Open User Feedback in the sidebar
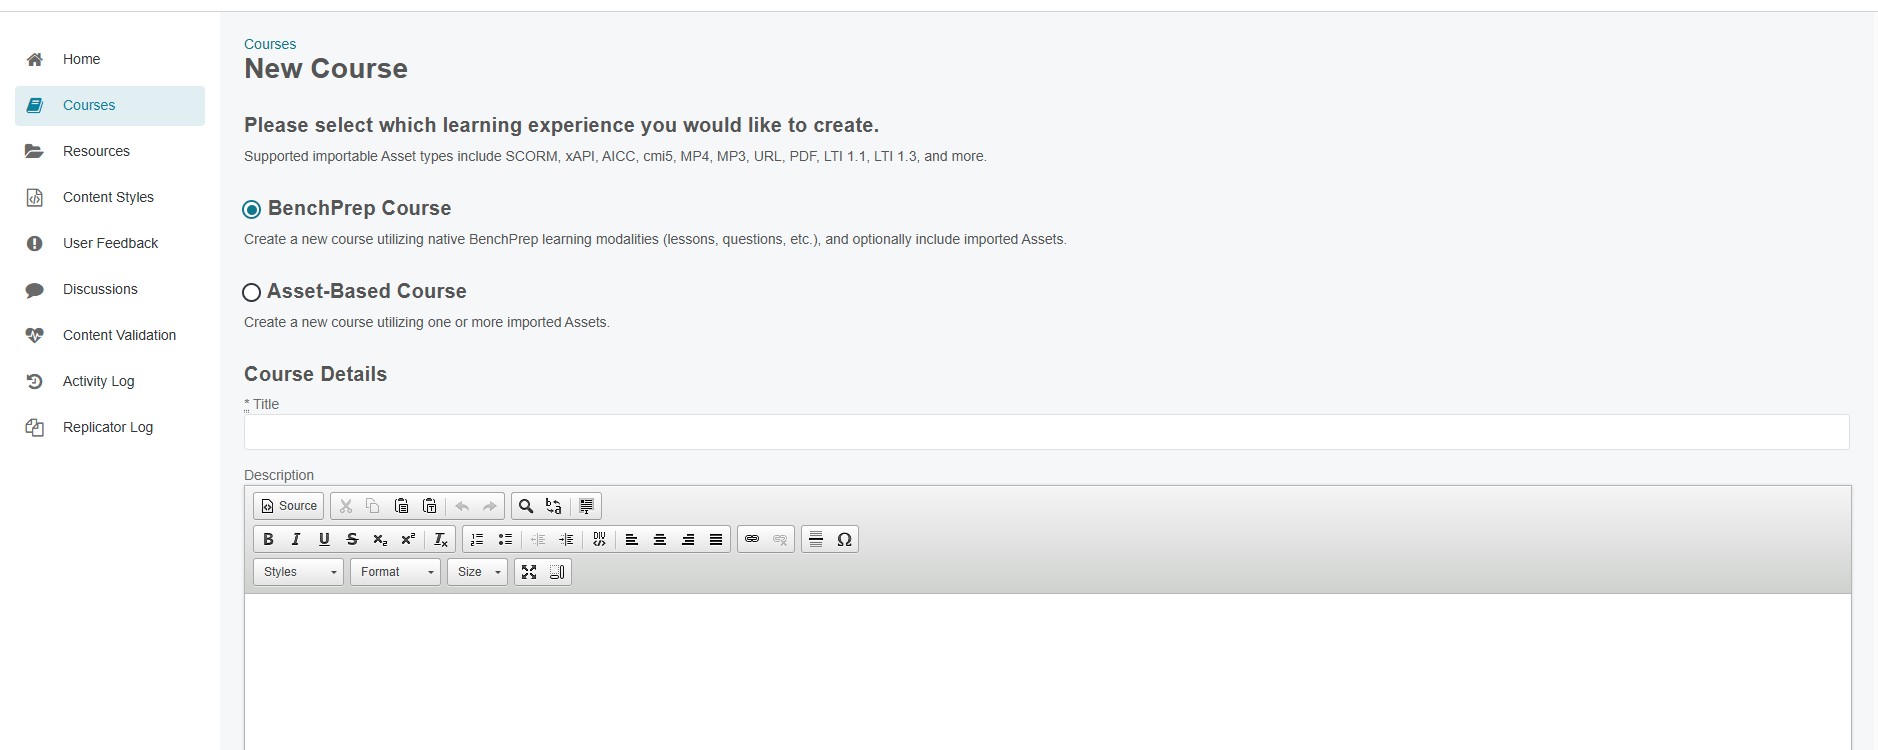 [110, 244]
